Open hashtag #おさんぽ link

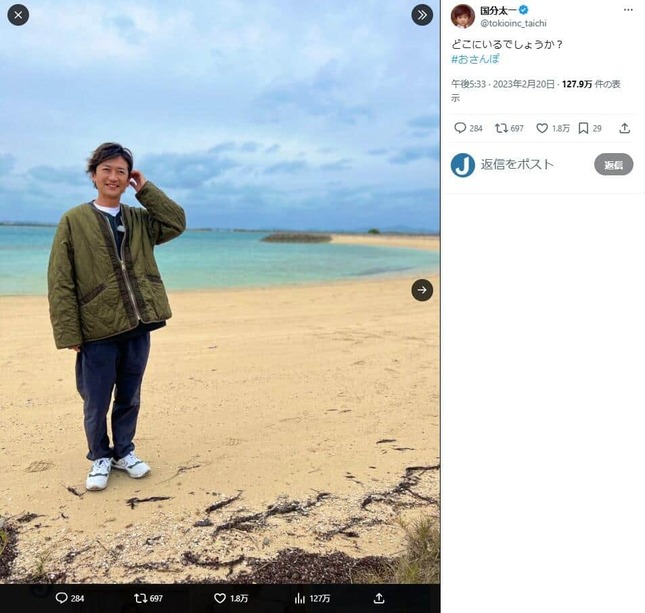(x=475, y=59)
